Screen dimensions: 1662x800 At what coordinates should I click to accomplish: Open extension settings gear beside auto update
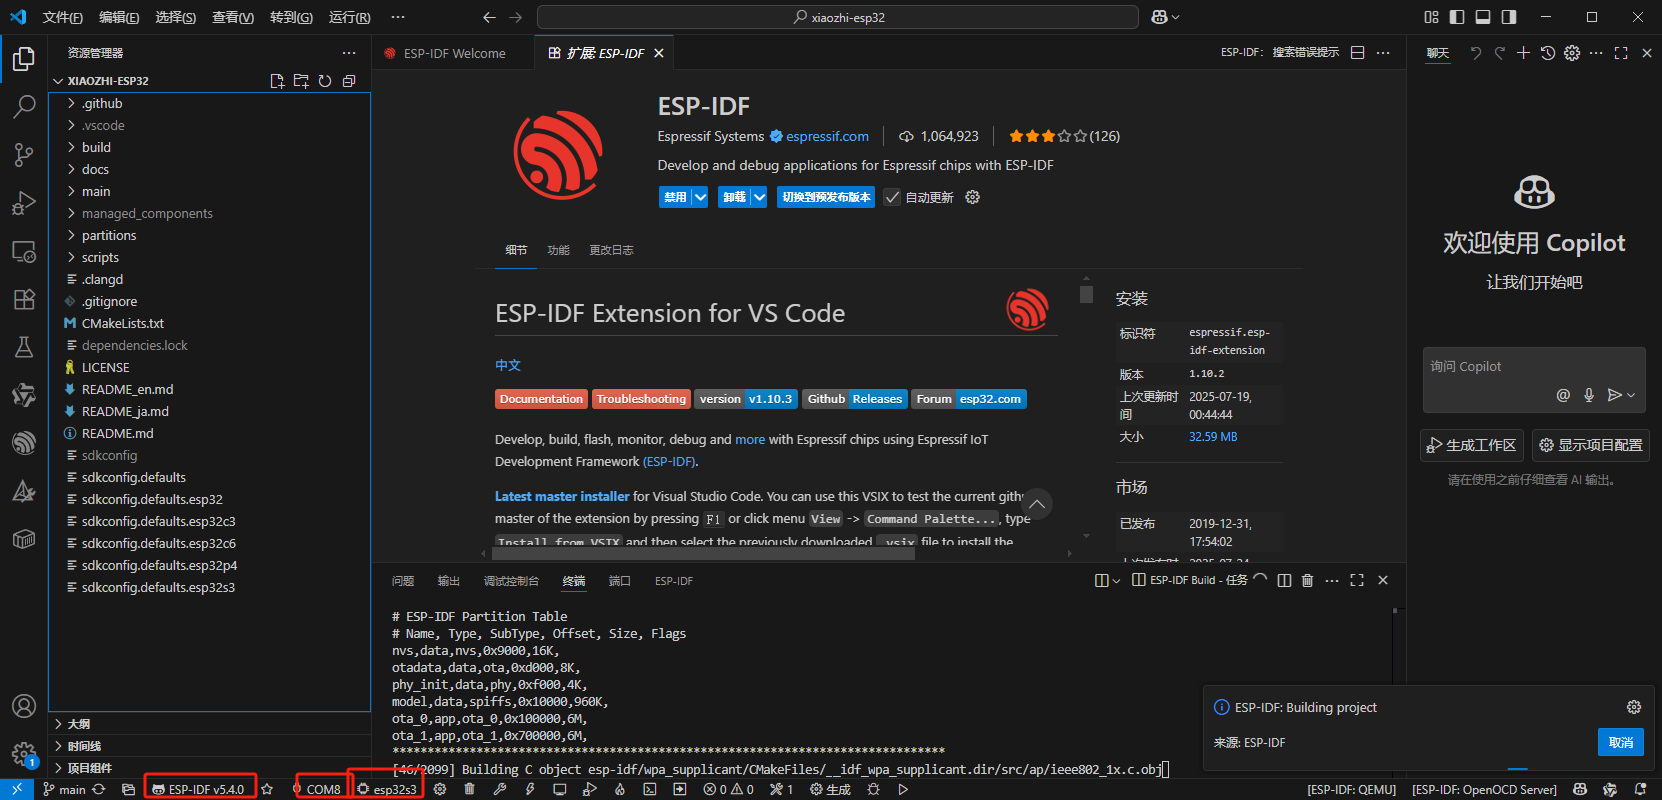pyautogui.click(x=972, y=197)
